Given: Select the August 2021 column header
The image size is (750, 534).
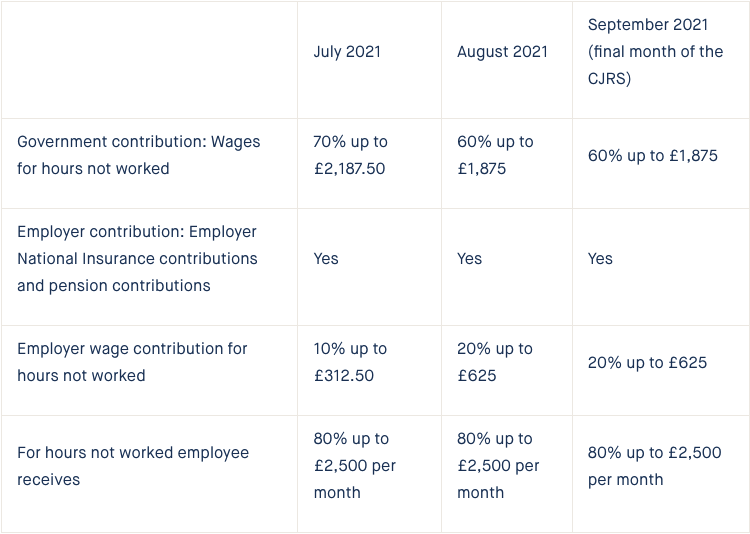Looking at the screenshot, I should tap(502, 52).
